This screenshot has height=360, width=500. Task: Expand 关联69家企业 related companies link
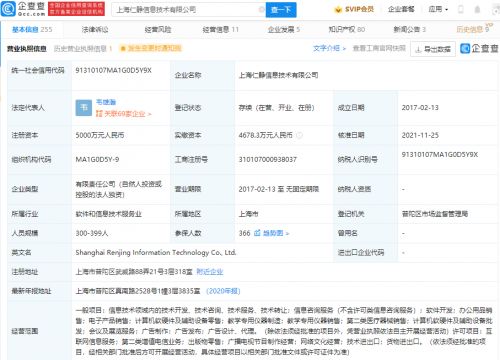[x=124, y=114]
